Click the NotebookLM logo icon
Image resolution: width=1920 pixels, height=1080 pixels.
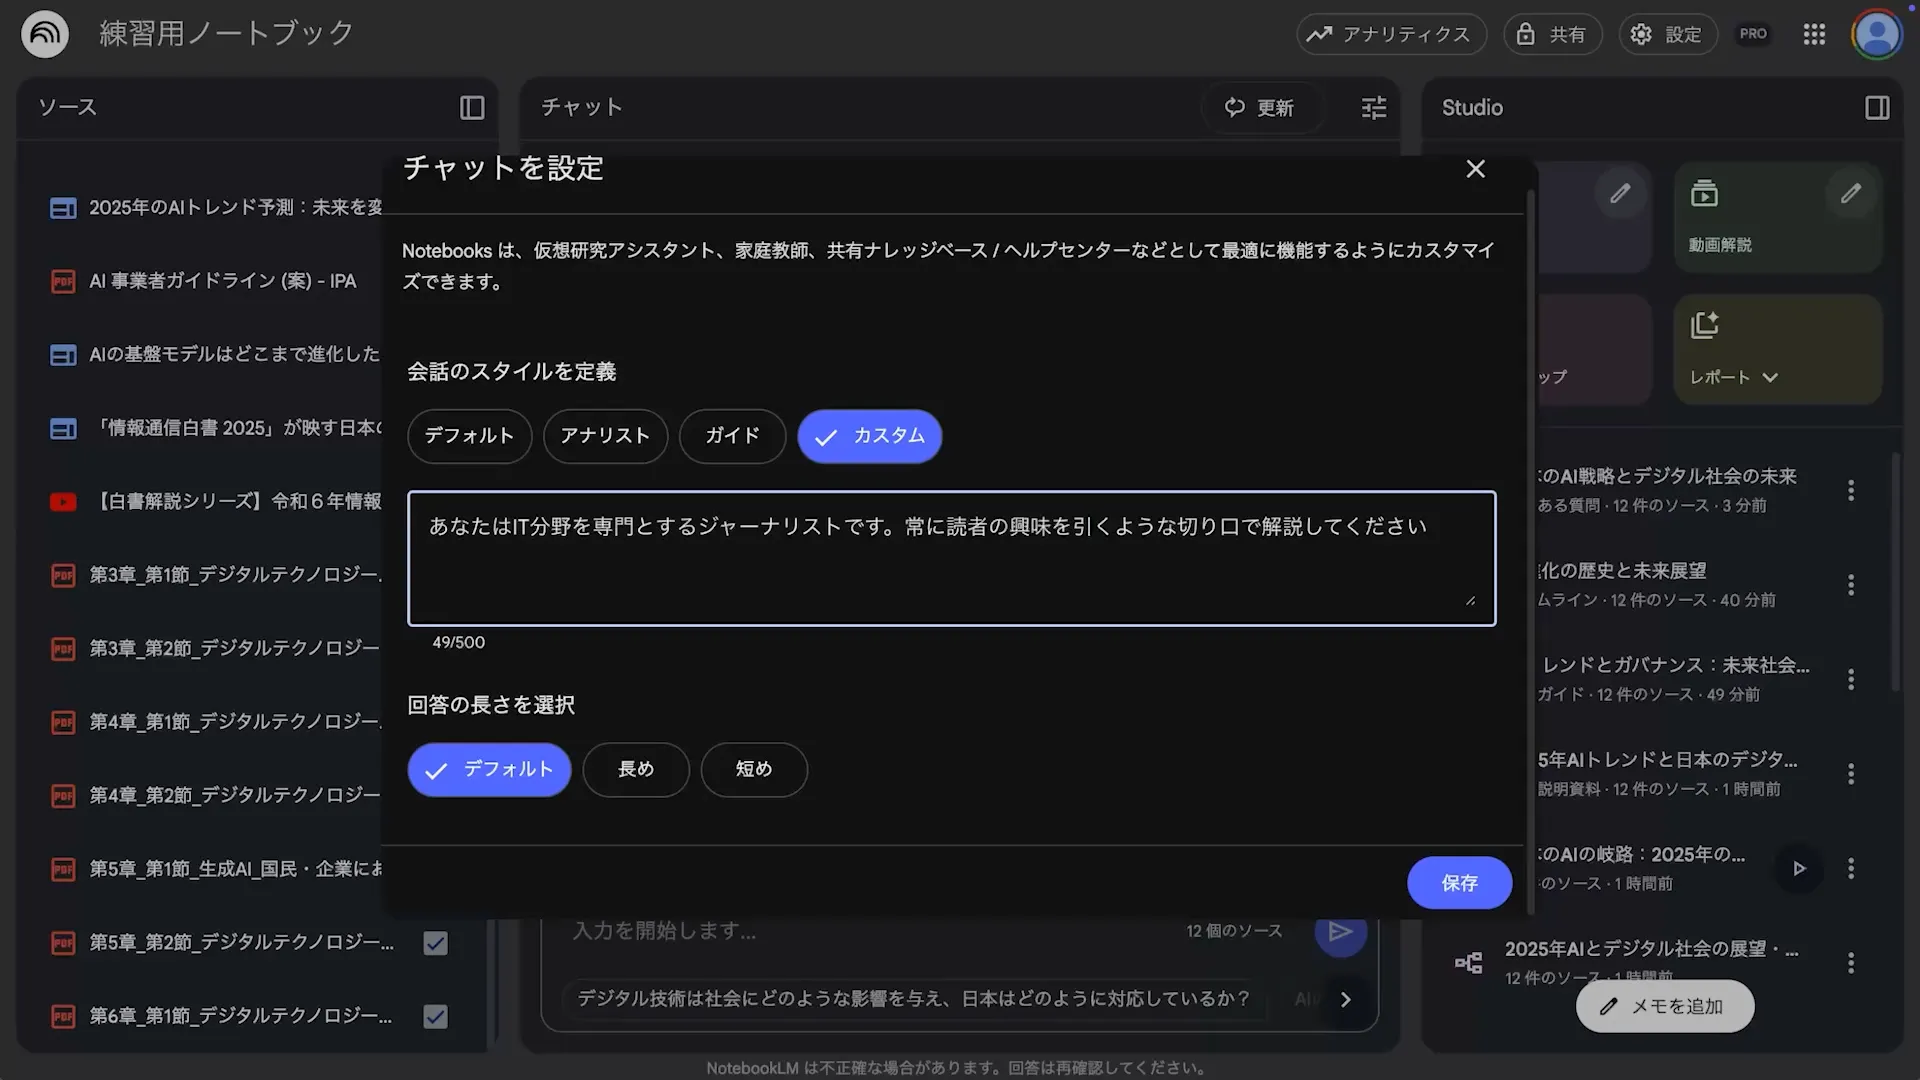point(44,33)
